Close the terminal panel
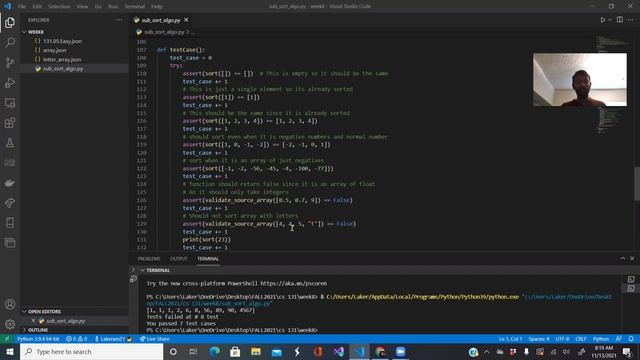 pyautogui.click(x=632, y=258)
